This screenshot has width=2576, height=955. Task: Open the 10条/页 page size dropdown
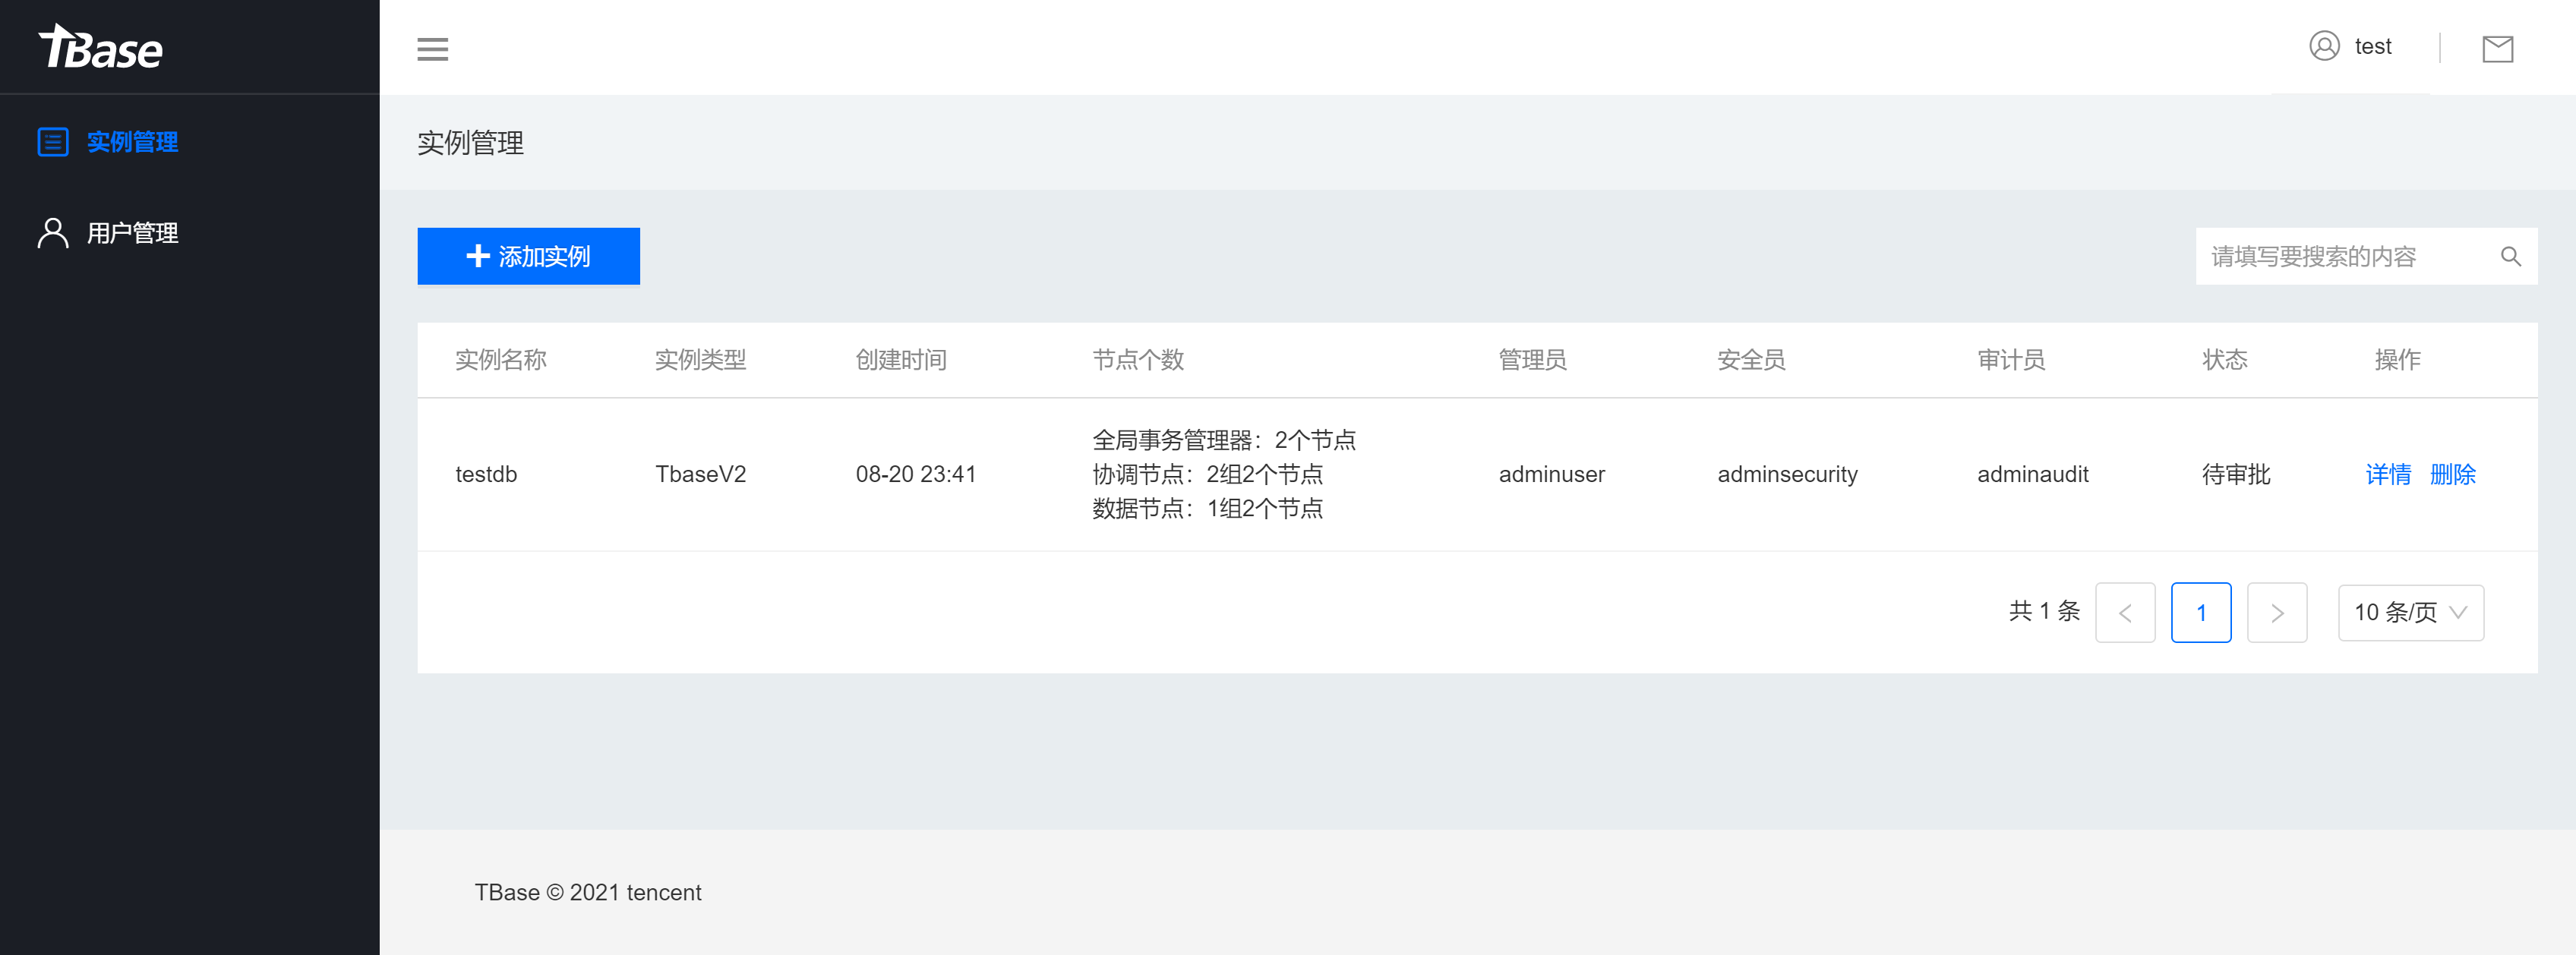pos(2410,612)
